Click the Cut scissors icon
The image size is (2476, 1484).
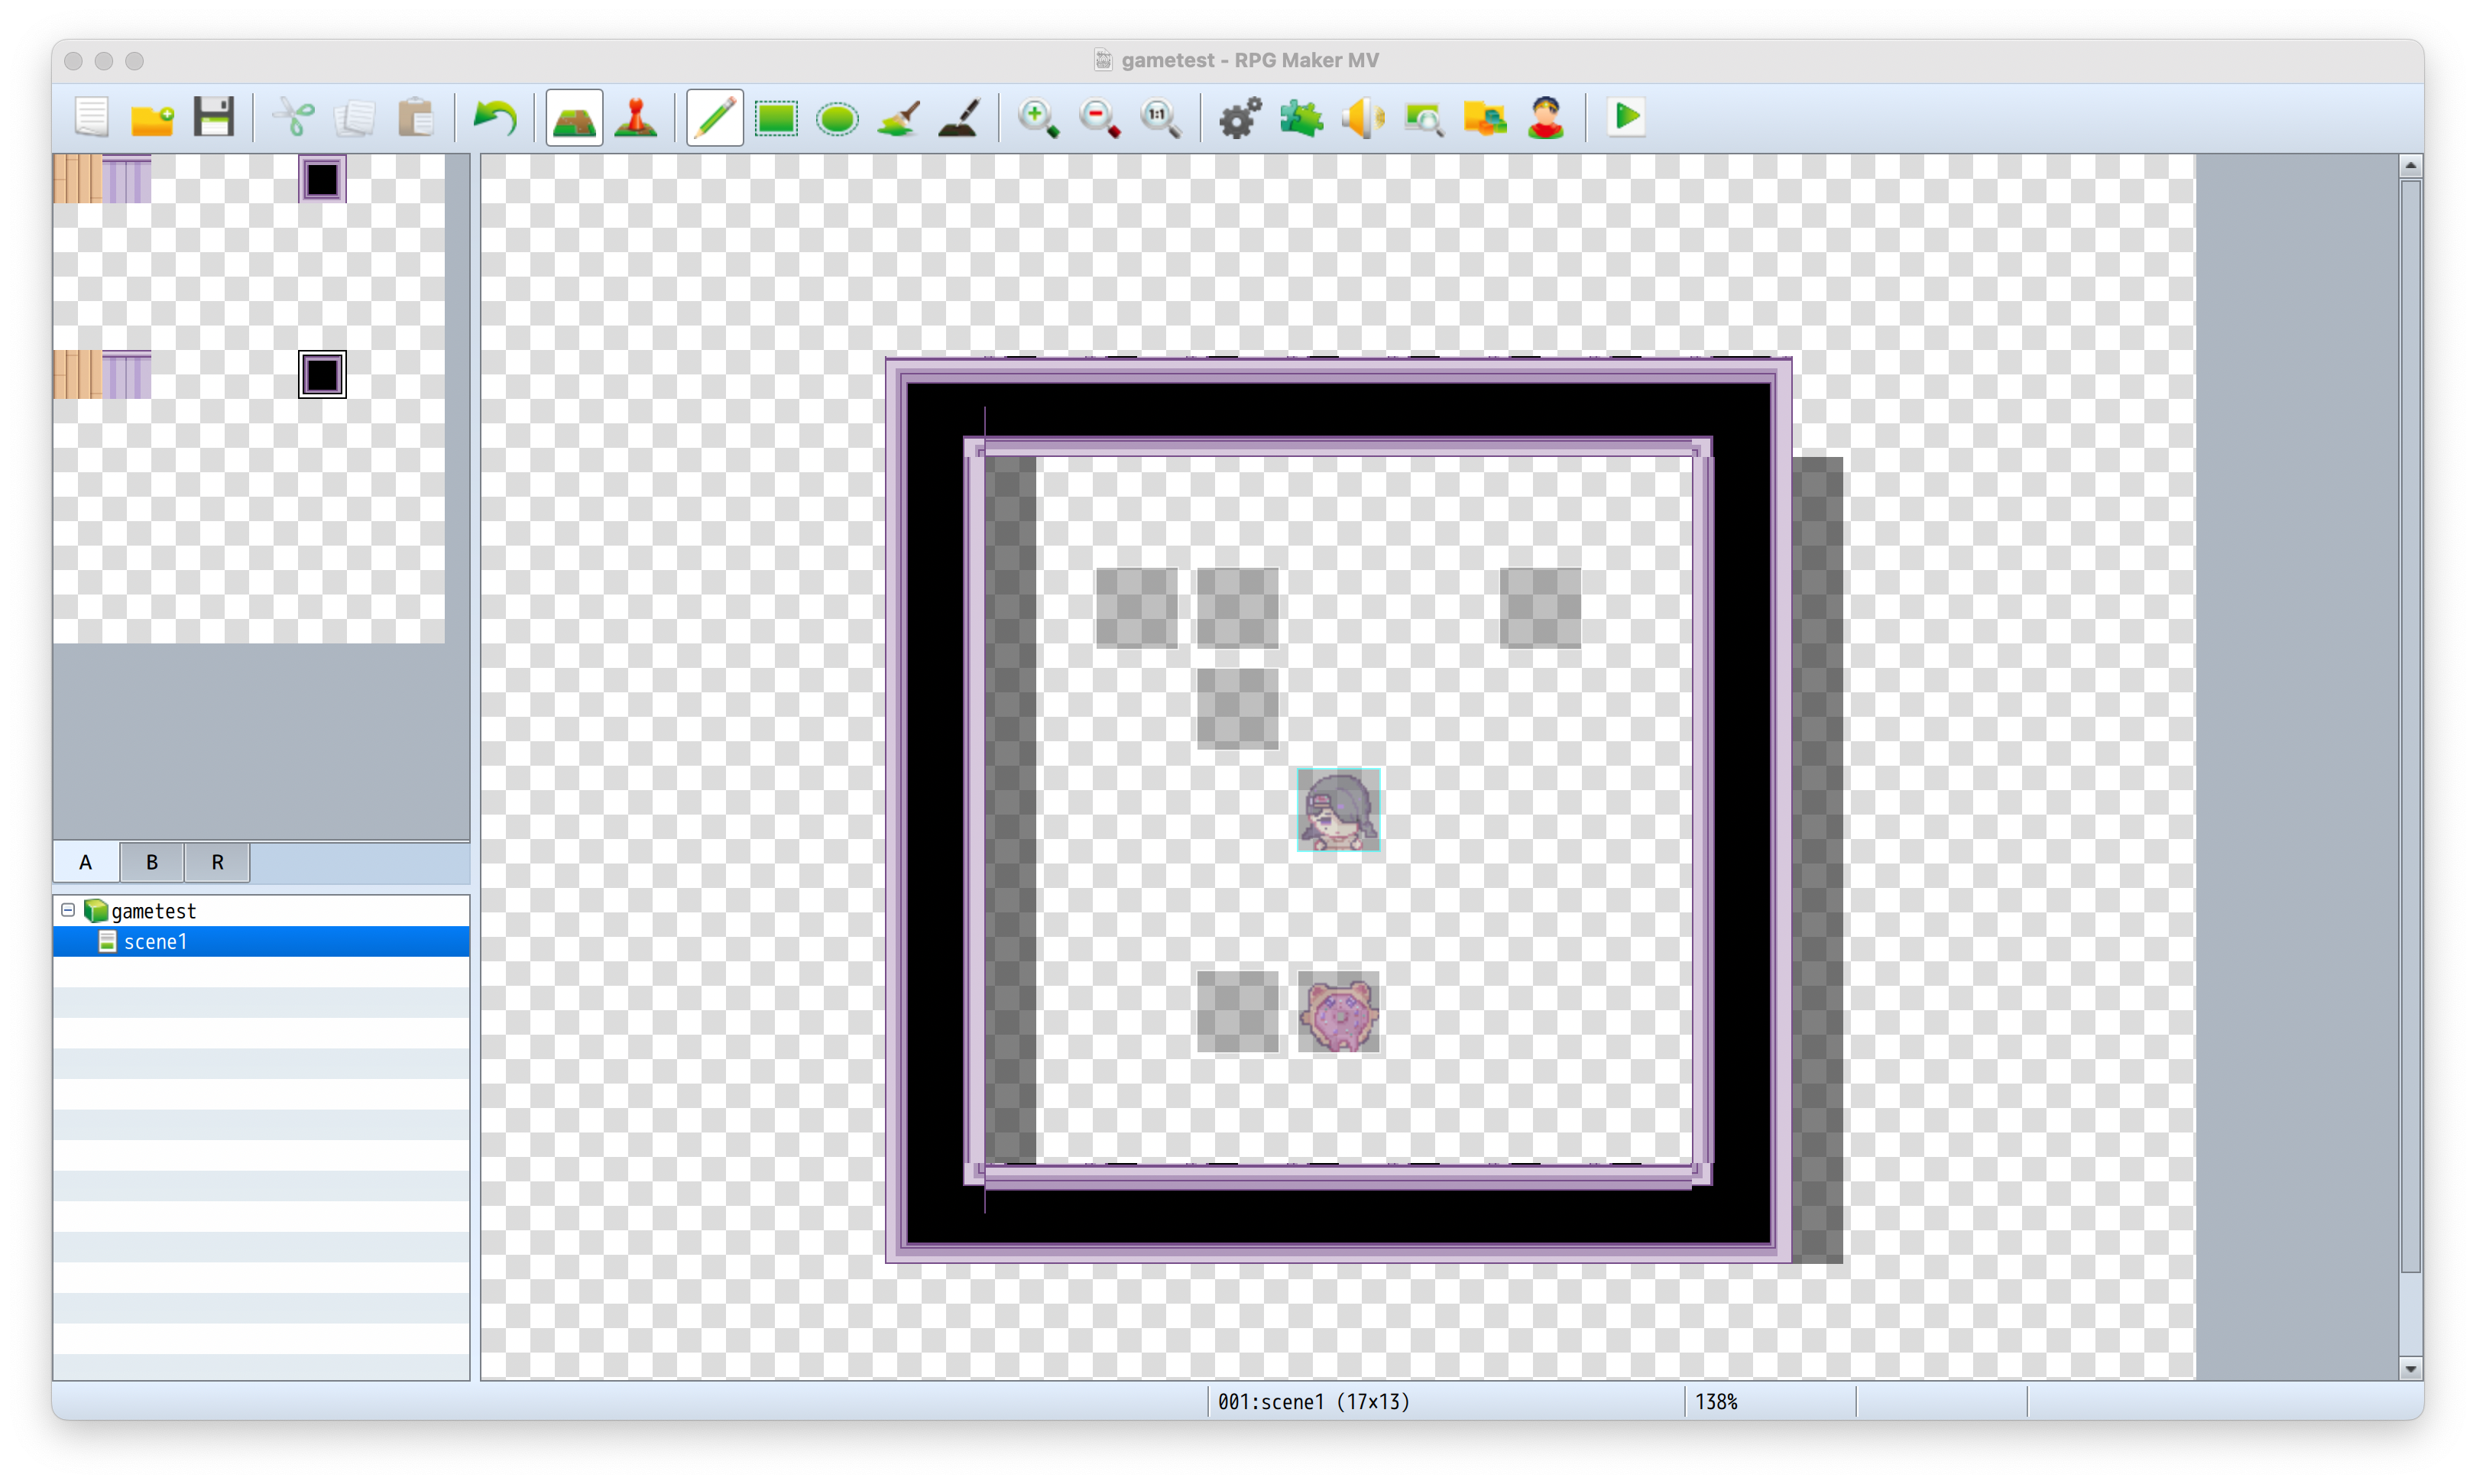pos(294,118)
